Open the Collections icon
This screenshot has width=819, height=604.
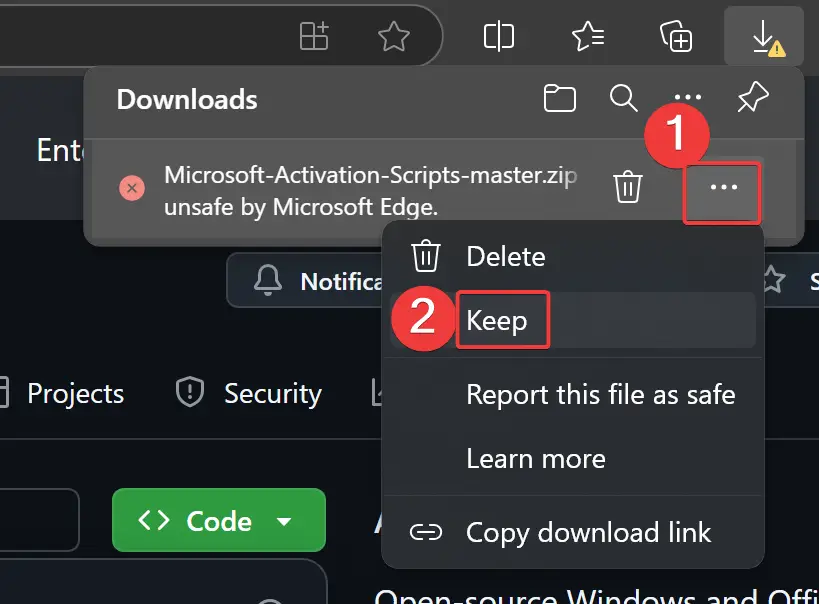[x=675, y=36]
